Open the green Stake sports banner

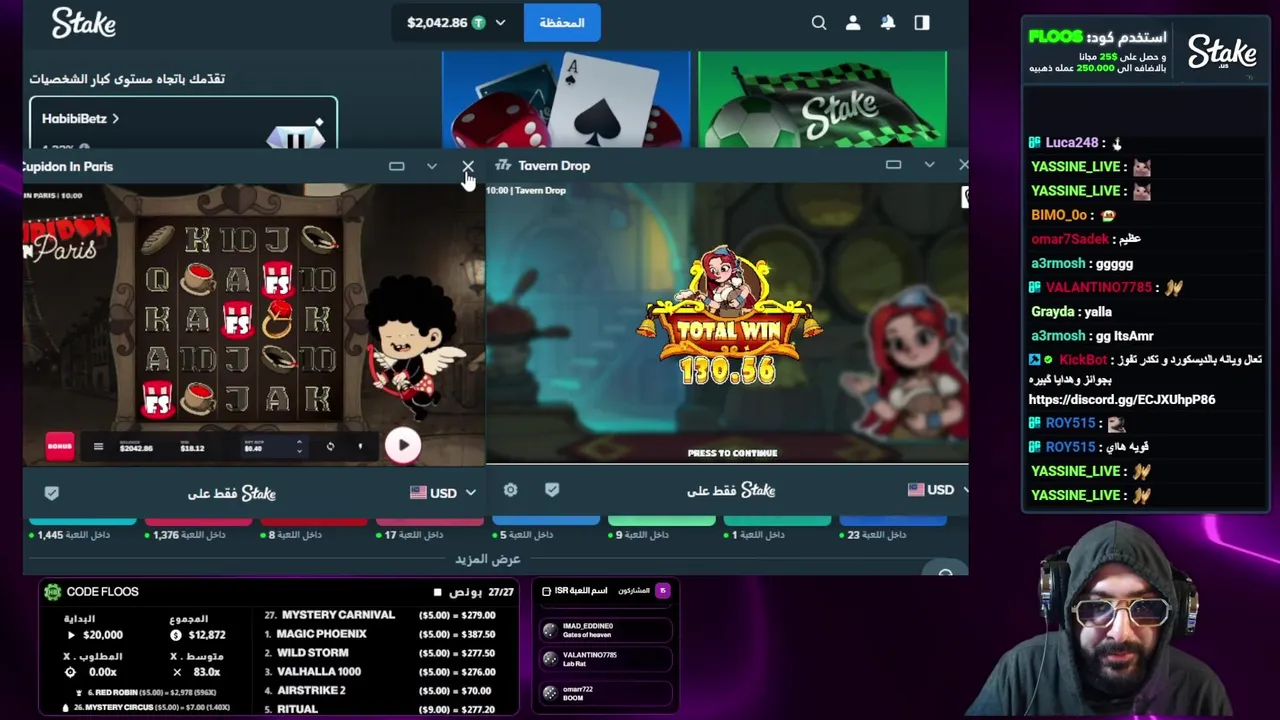(x=822, y=100)
